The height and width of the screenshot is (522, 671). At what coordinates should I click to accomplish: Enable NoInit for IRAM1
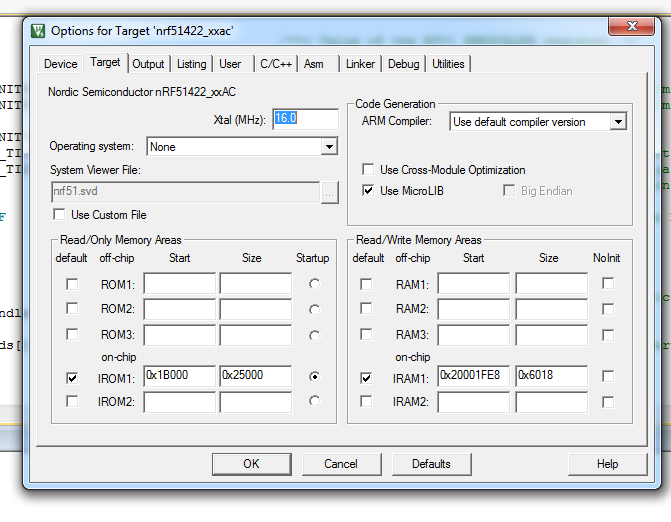point(608,377)
